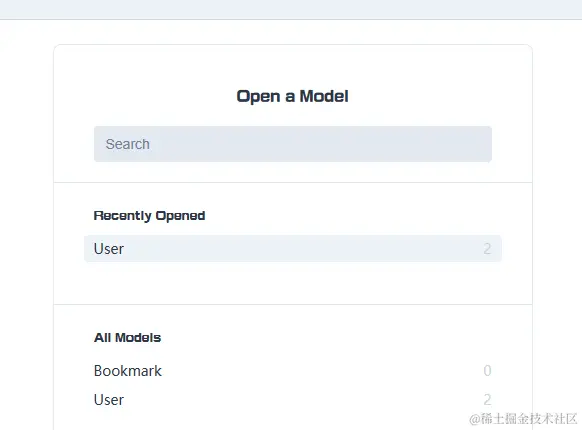Viewport: 582px width, 430px height.
Task: Click right end of the Search box
Action: pyautogui.click(x=479, y=144)
